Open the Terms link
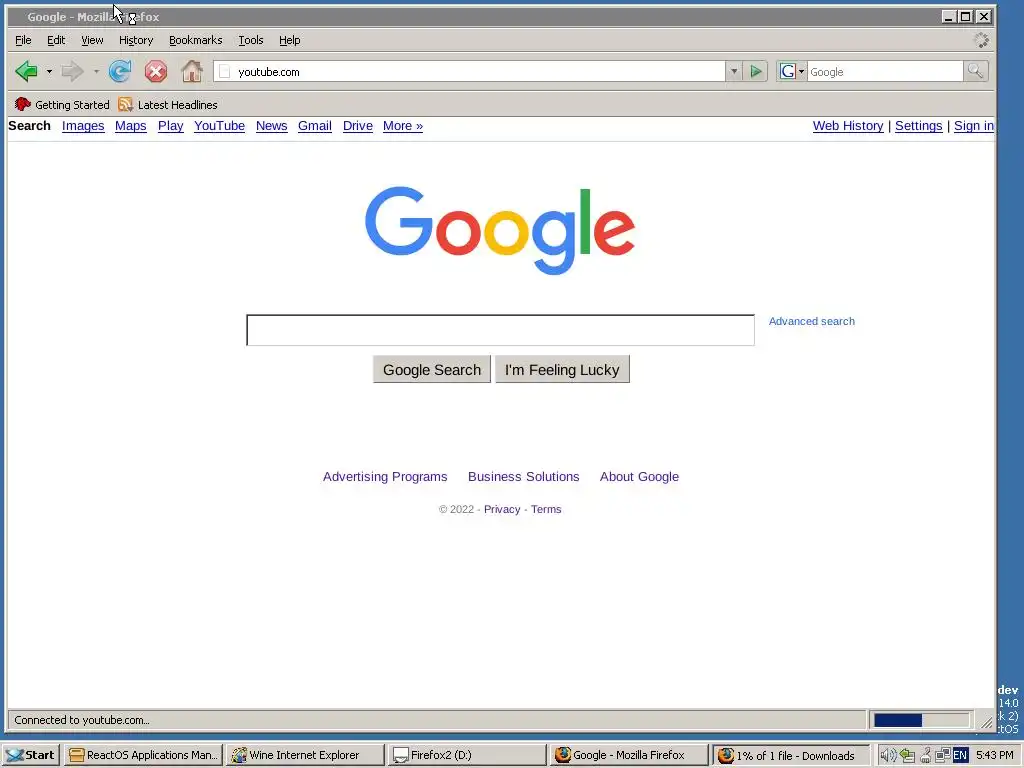 546,509
